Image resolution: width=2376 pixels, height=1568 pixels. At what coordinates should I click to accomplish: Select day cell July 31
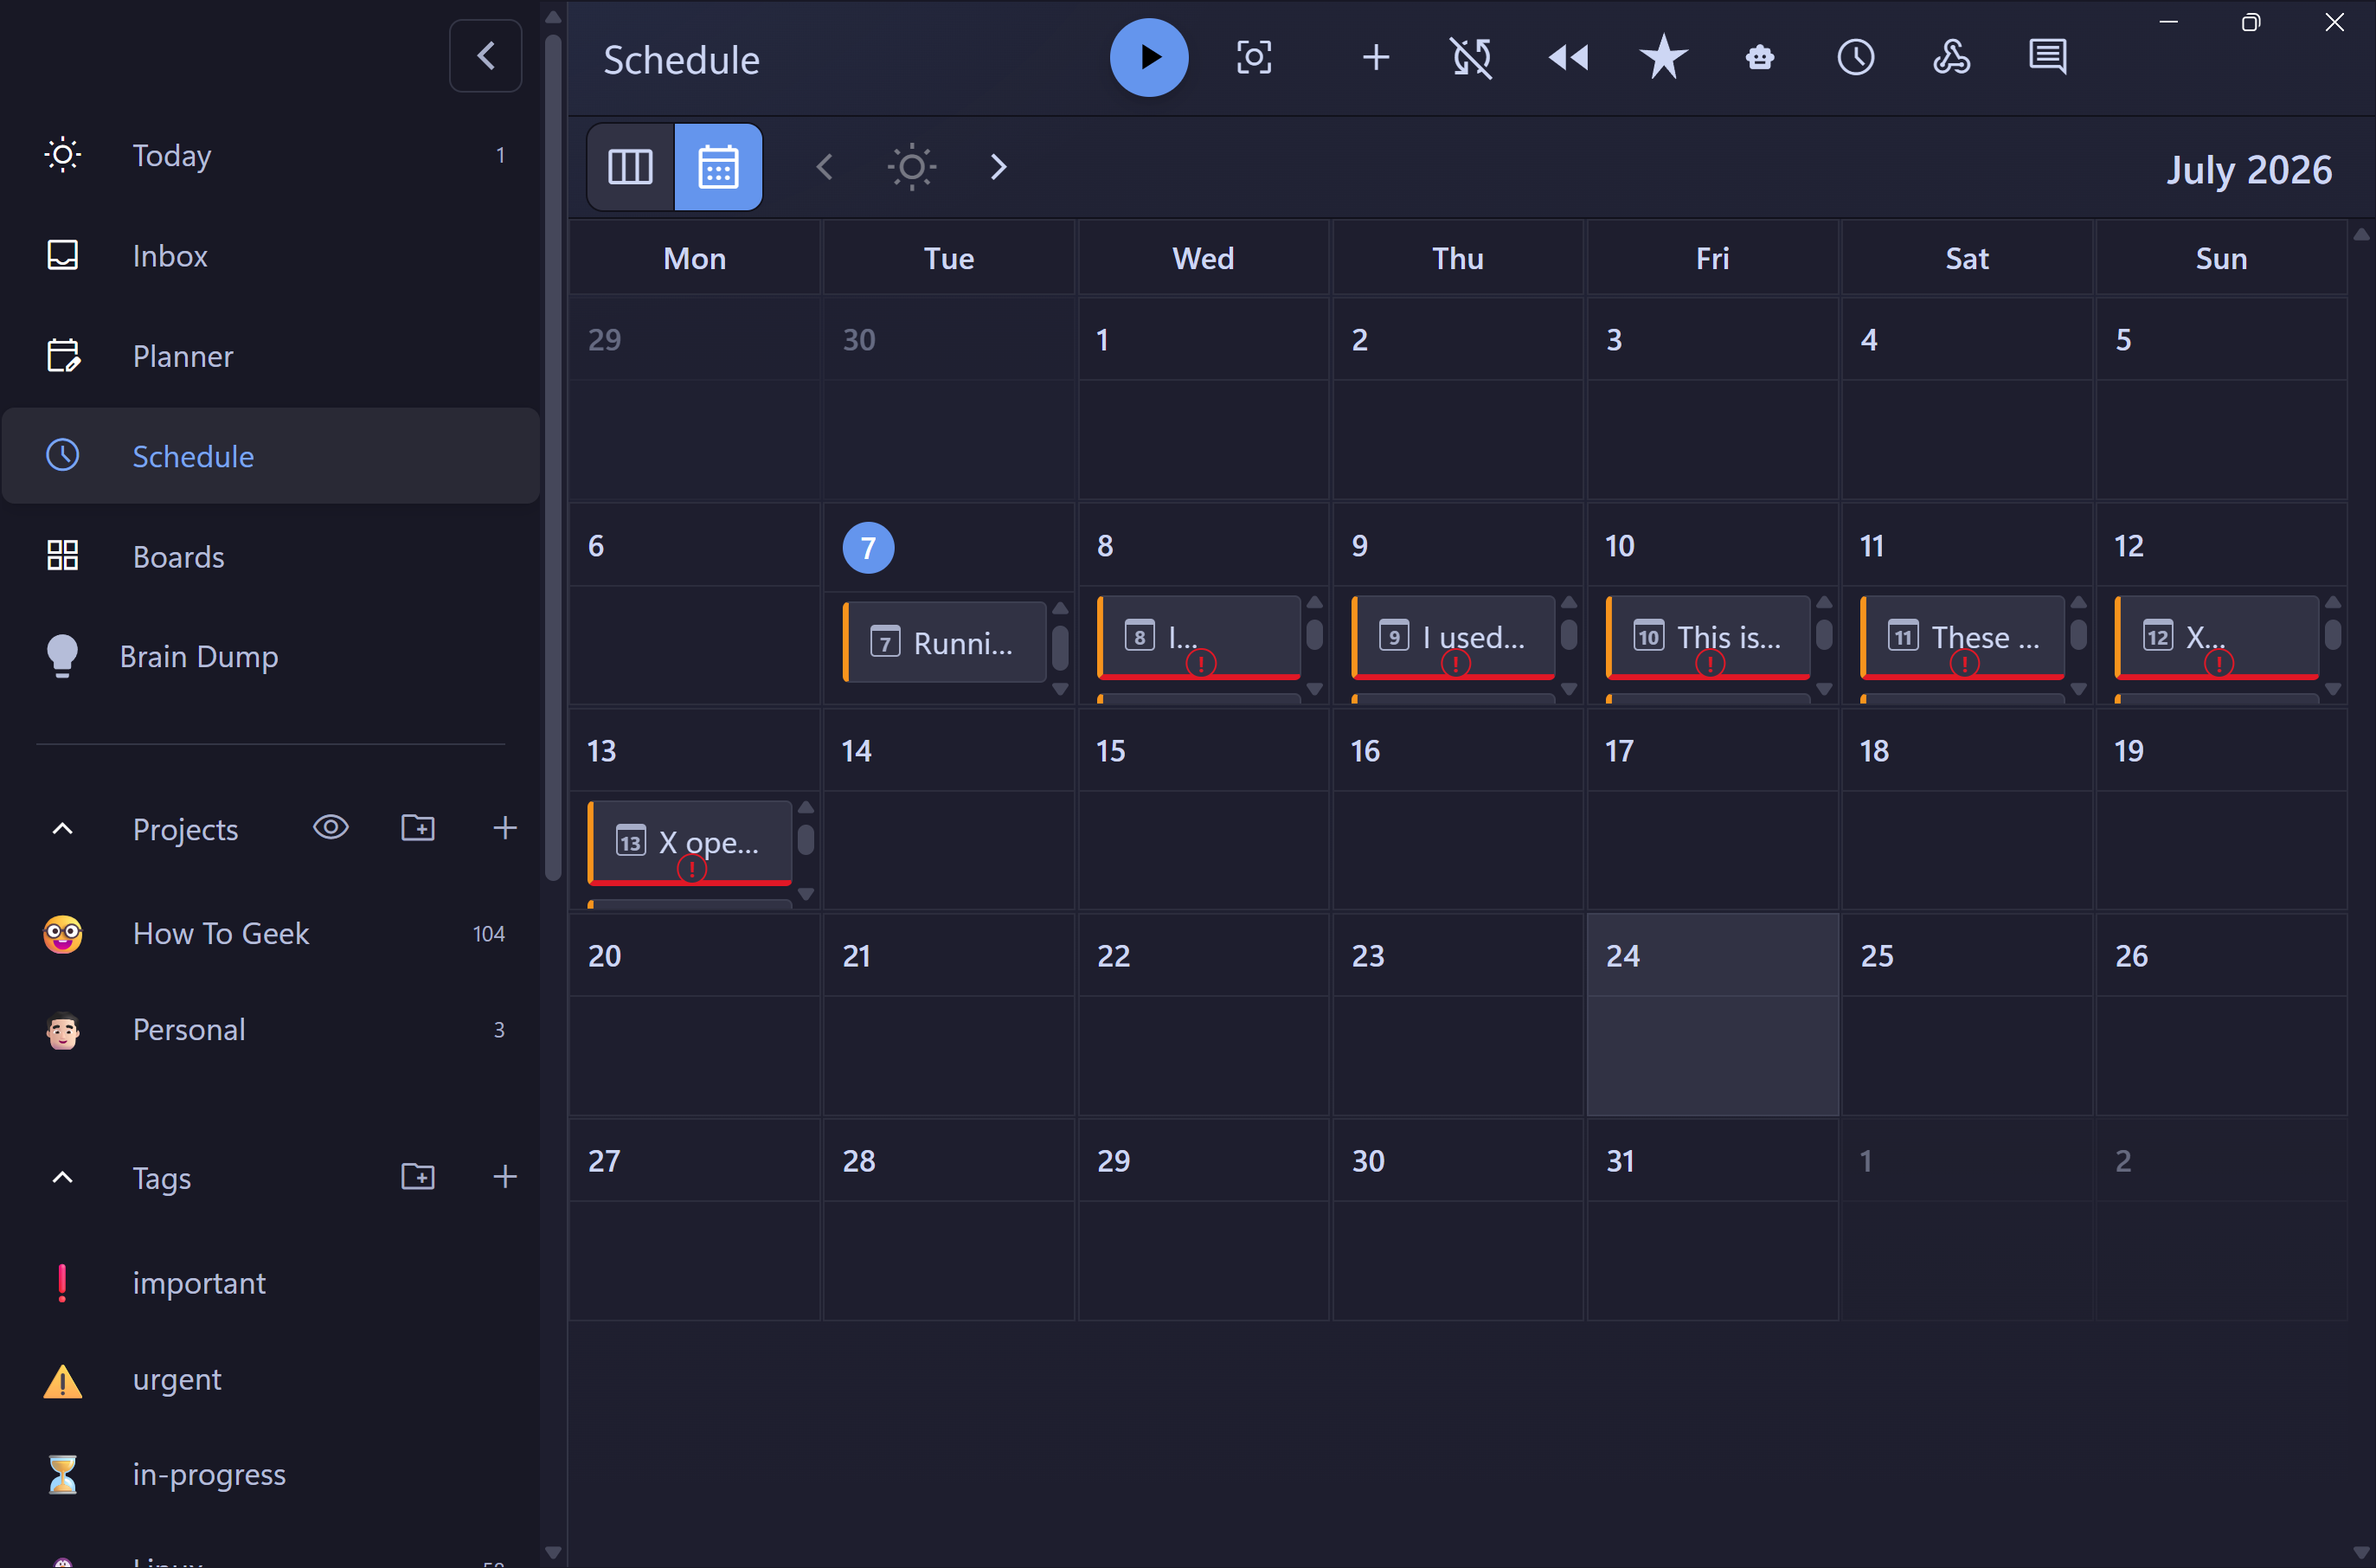coord(1712,1219)
